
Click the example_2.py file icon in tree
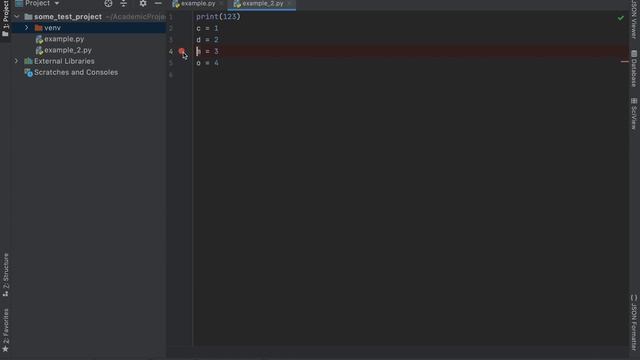click(x=39, y=51)
